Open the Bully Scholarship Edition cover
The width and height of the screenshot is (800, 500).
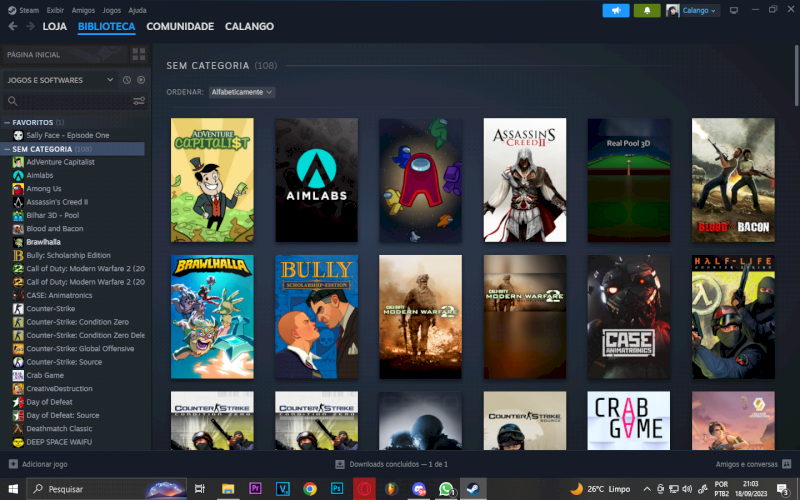coord(316,317)
